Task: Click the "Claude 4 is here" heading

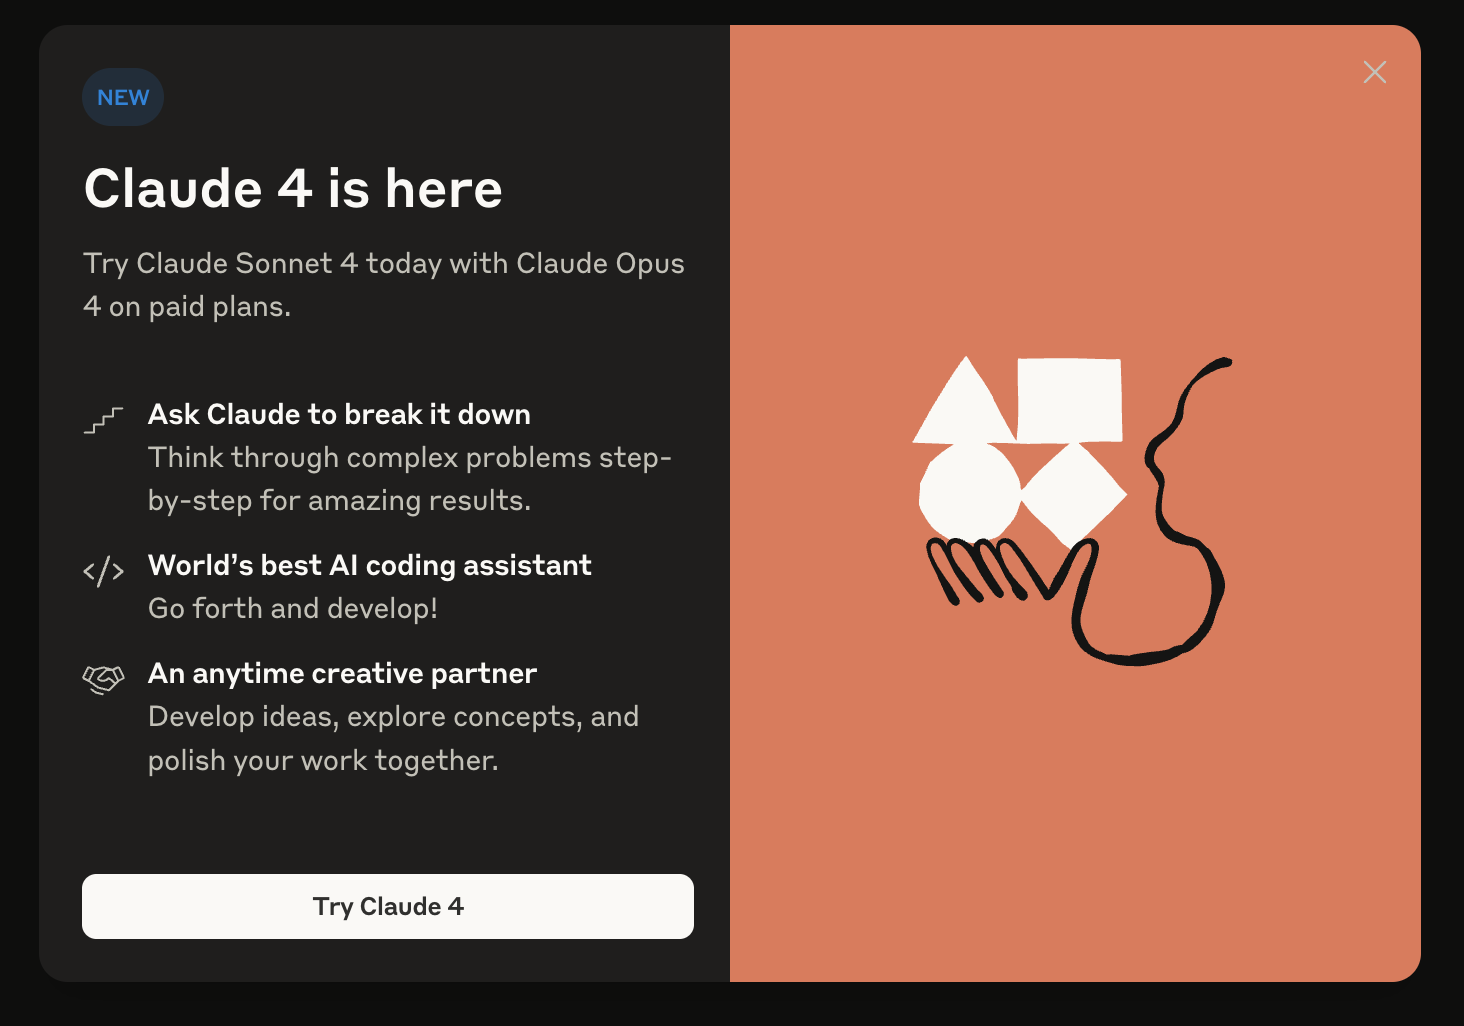Action: (x=293, y=188)
